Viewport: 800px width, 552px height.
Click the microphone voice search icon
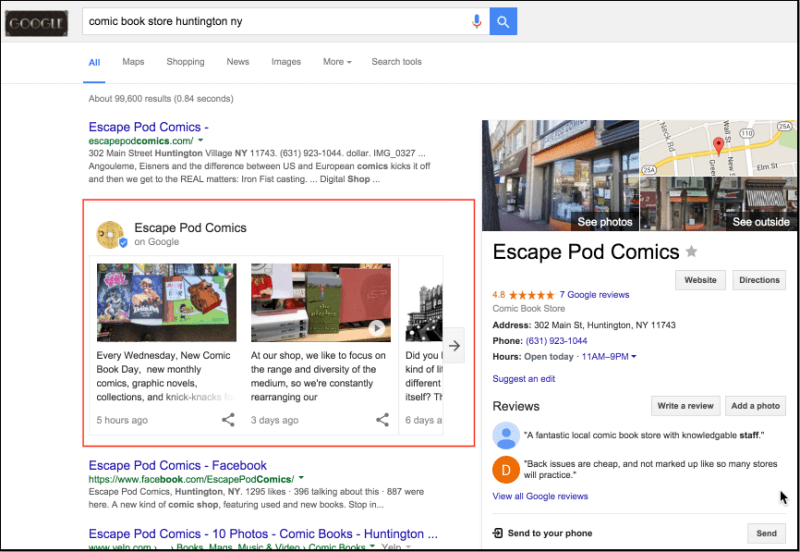(477, 21)
